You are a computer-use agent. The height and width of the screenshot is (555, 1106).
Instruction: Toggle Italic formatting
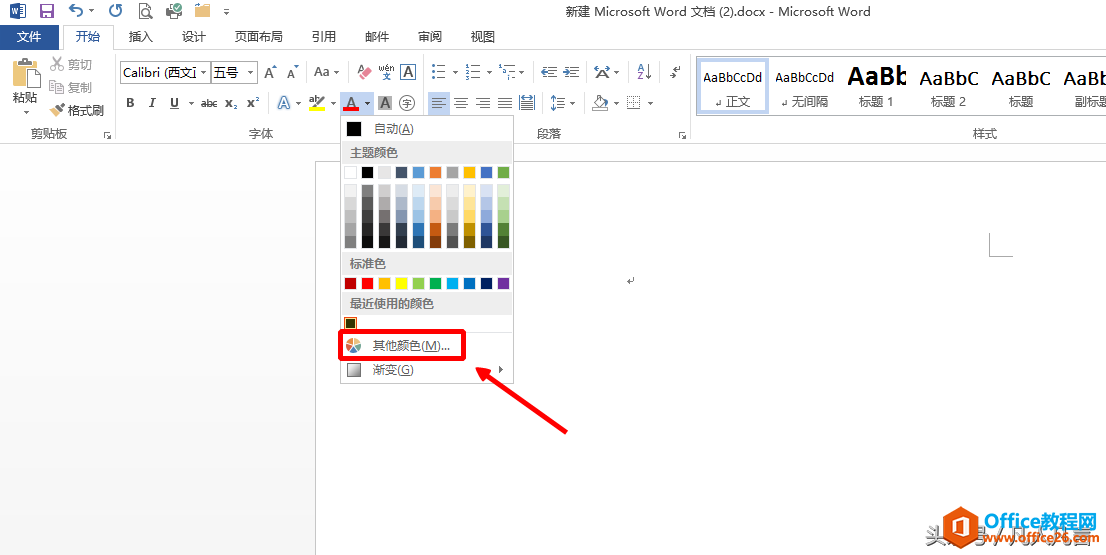pyautogui.click(x=152, y=103)
